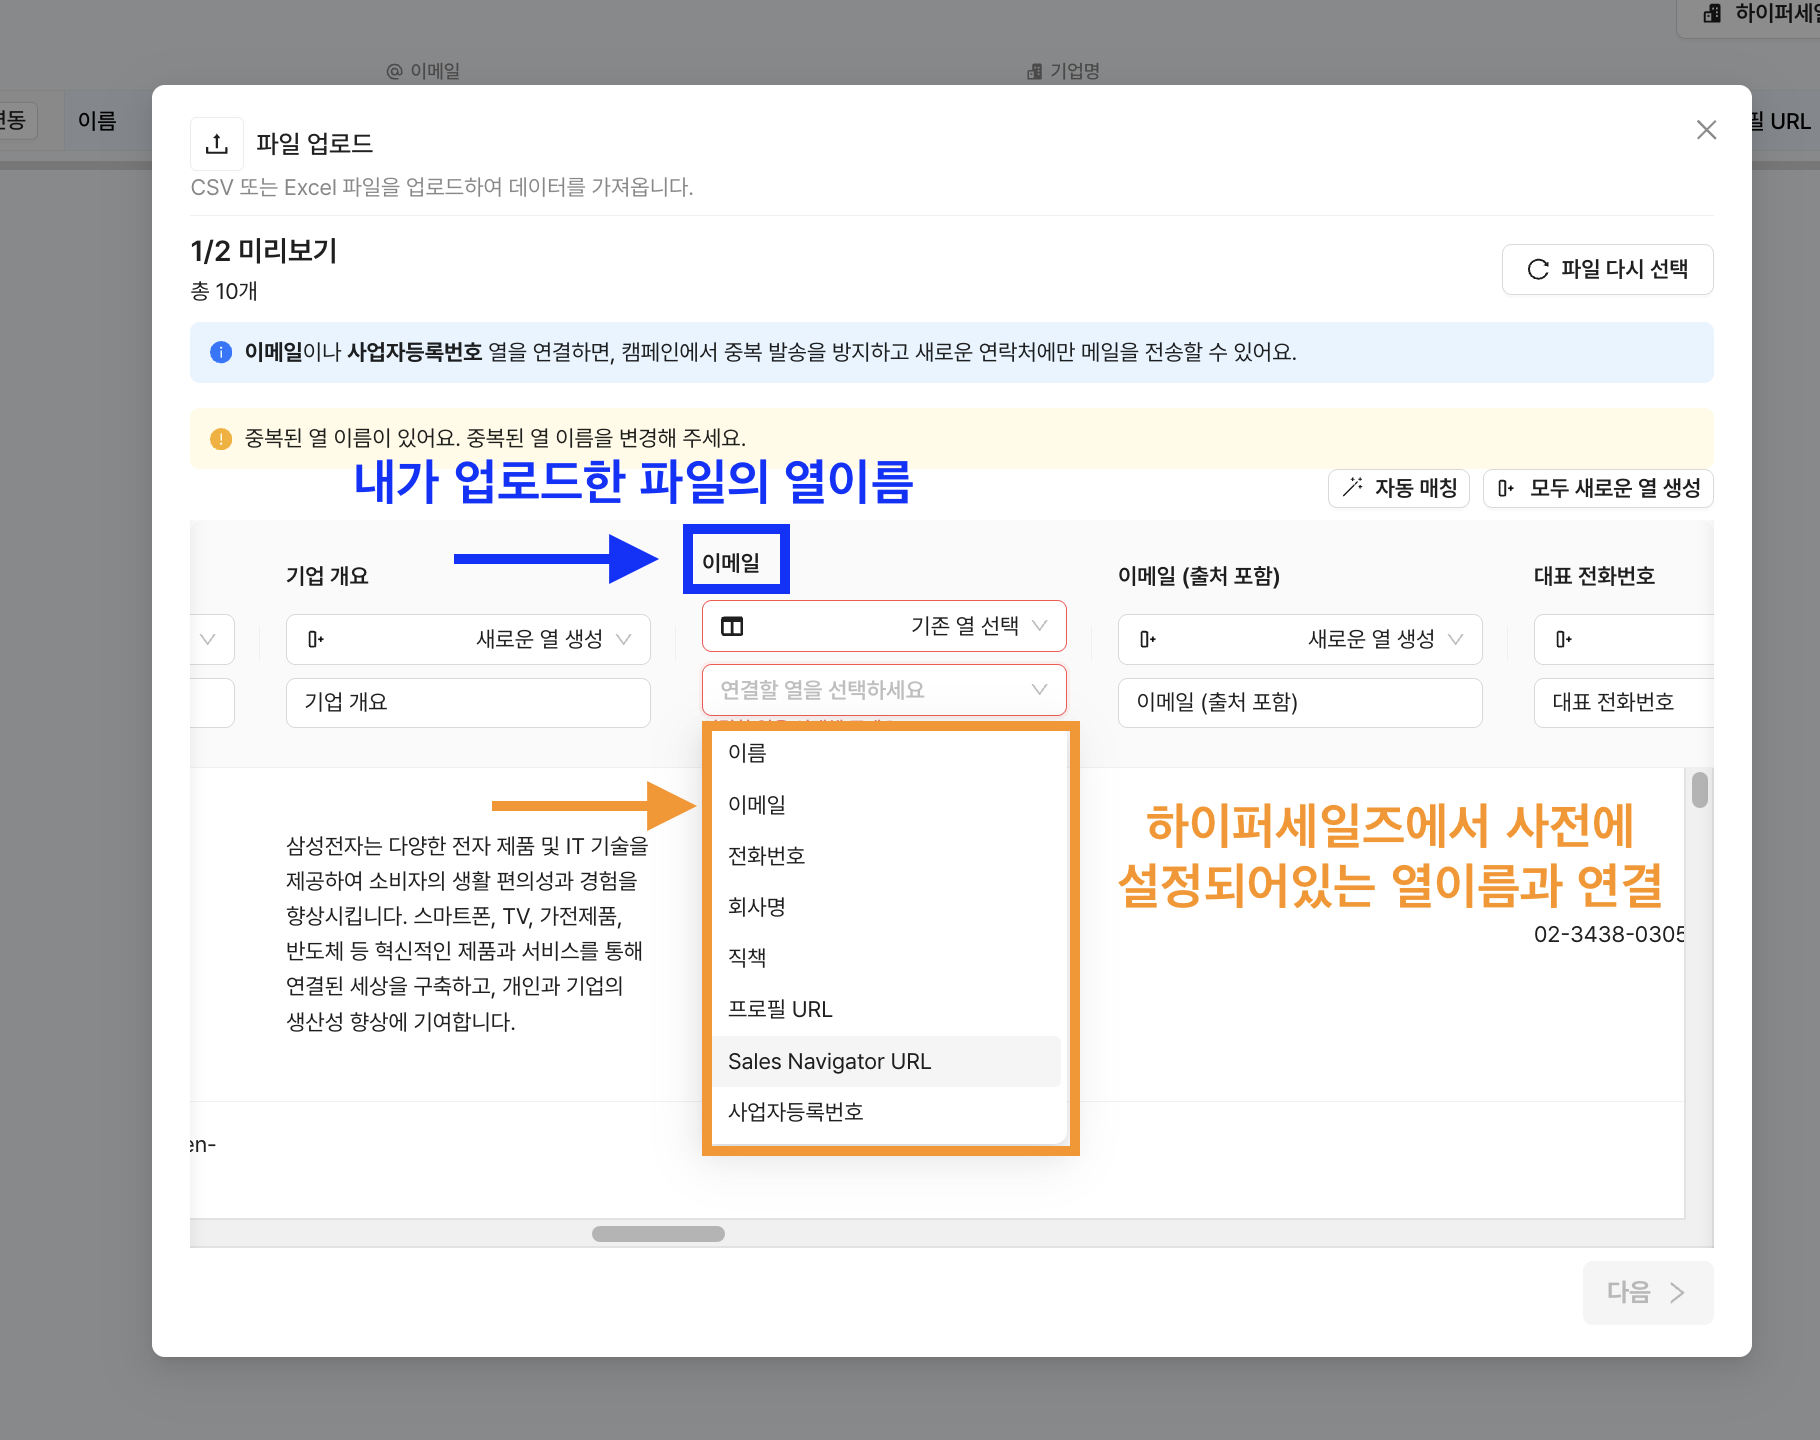1820x1440 pixels.
Task: Click the 기업 개요 column name field
Action: tap(468, 702)
